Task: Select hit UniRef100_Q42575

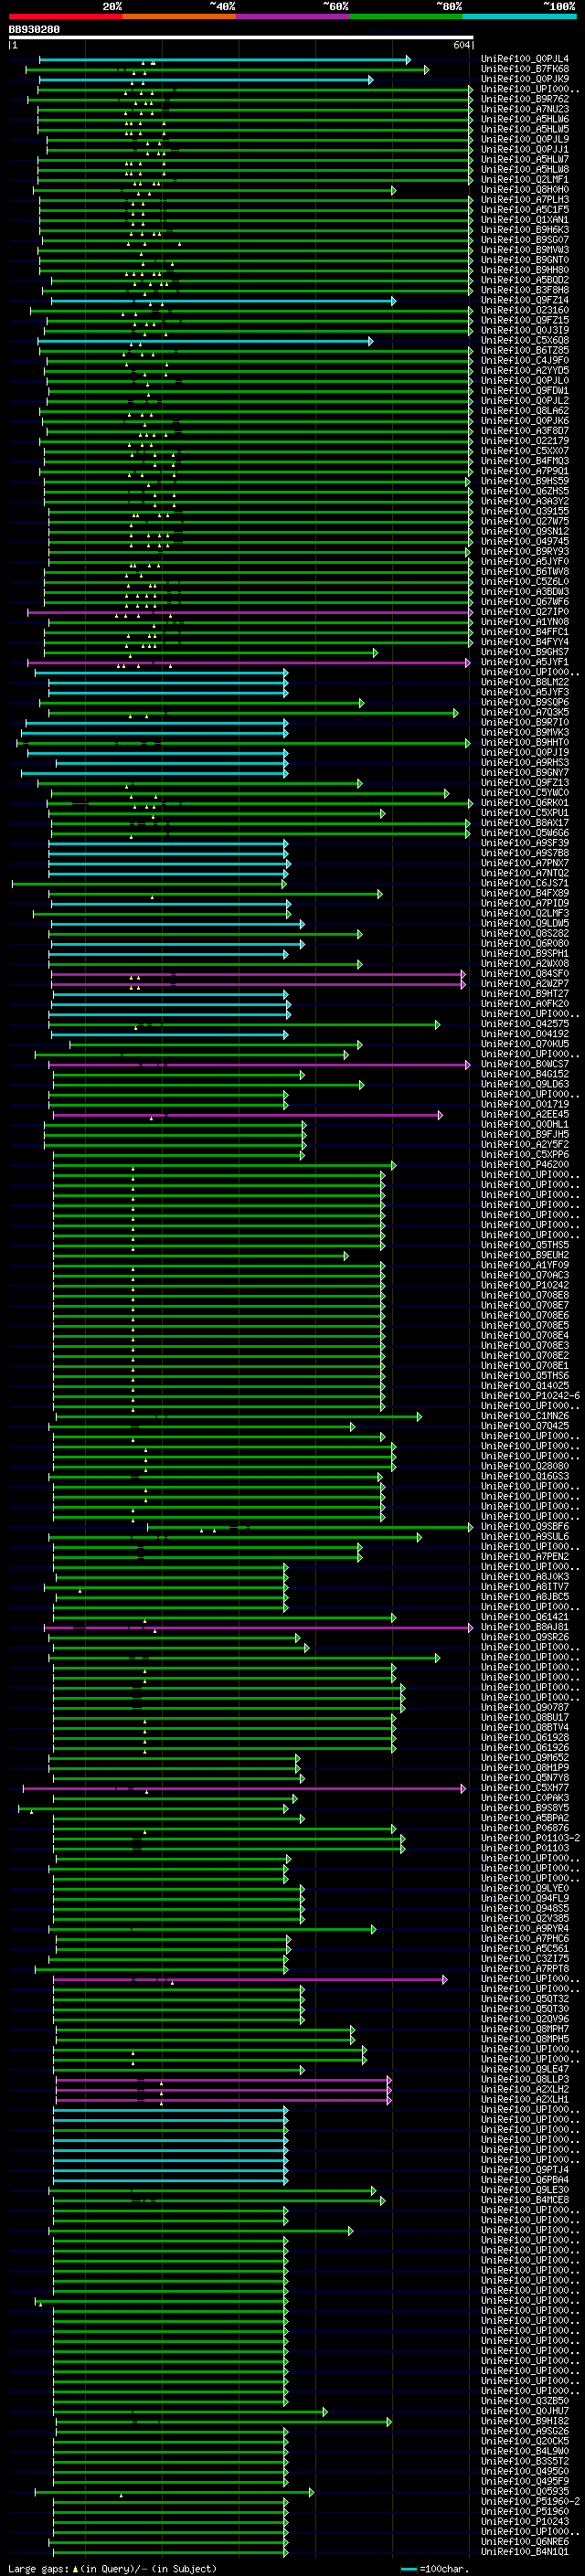Action: click(525, 1024)
